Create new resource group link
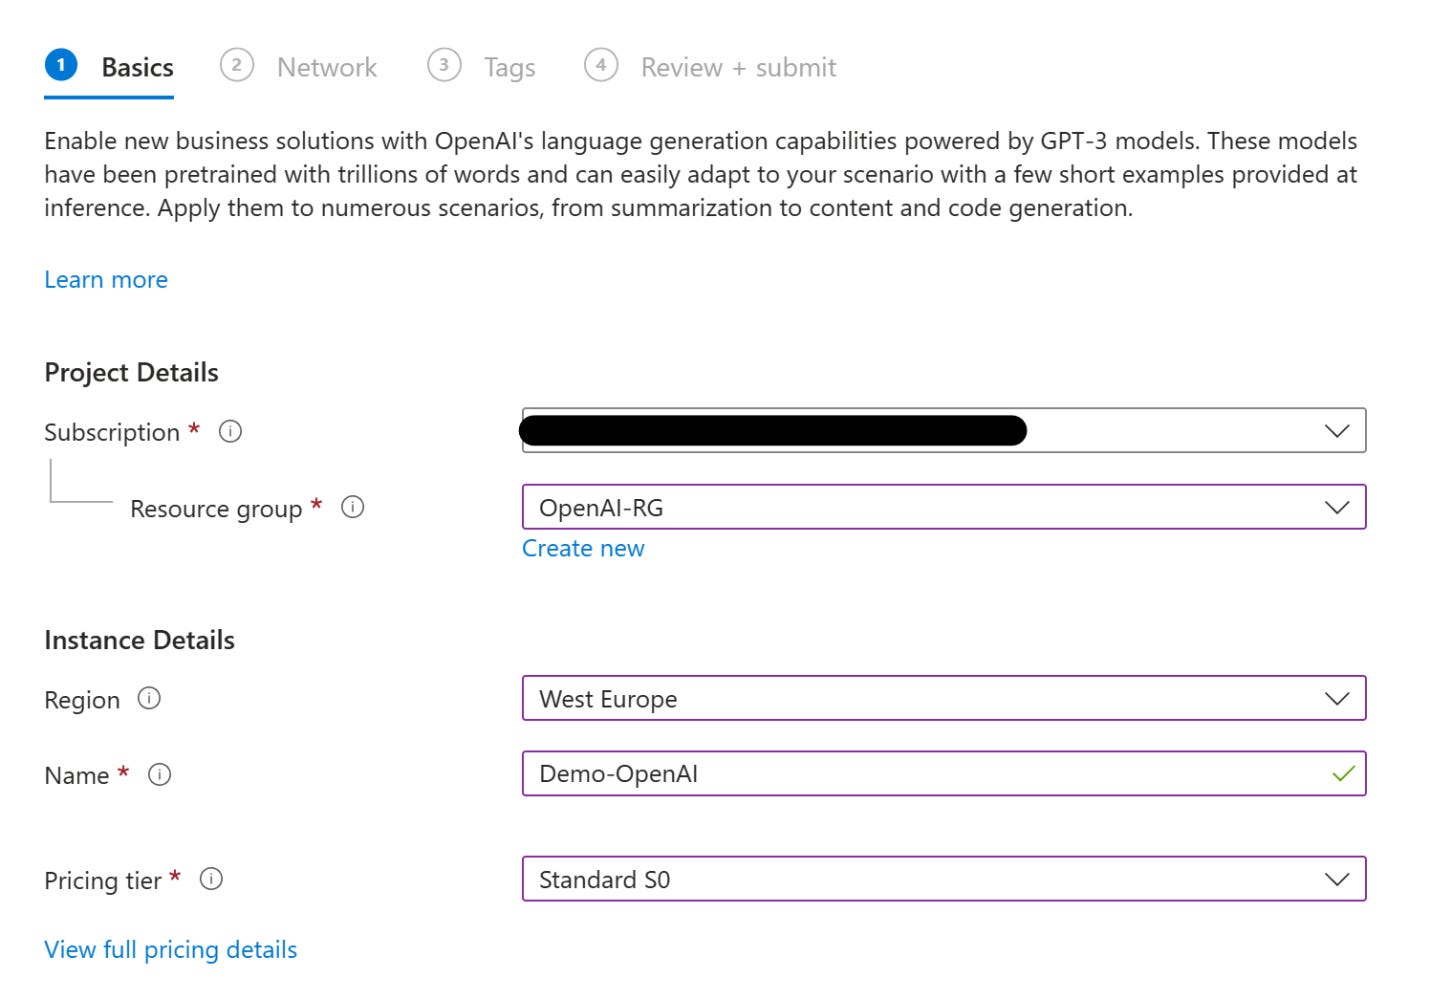The image size is (1430, 1000). coord(583,548)
